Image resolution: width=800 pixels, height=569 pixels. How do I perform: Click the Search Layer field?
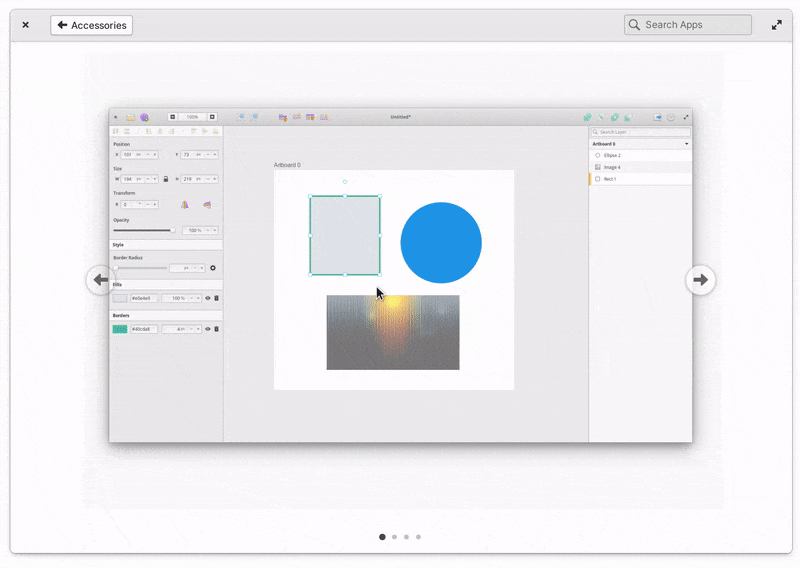pyautogui.click(x=640, y=132)
